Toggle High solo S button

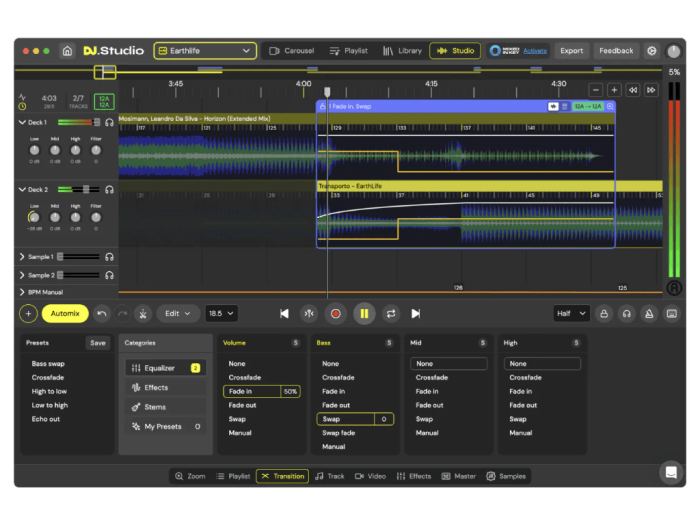pyautogui.click(x=576, y=343)
